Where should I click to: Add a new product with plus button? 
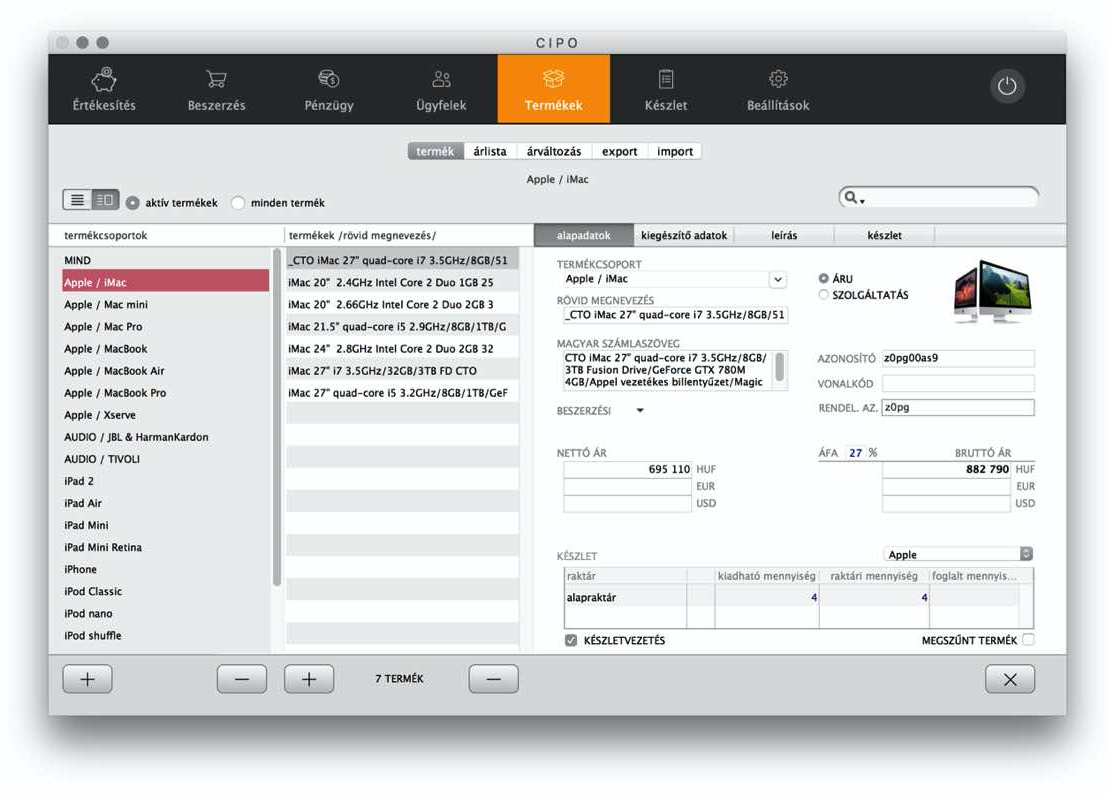tap(309, 679)
